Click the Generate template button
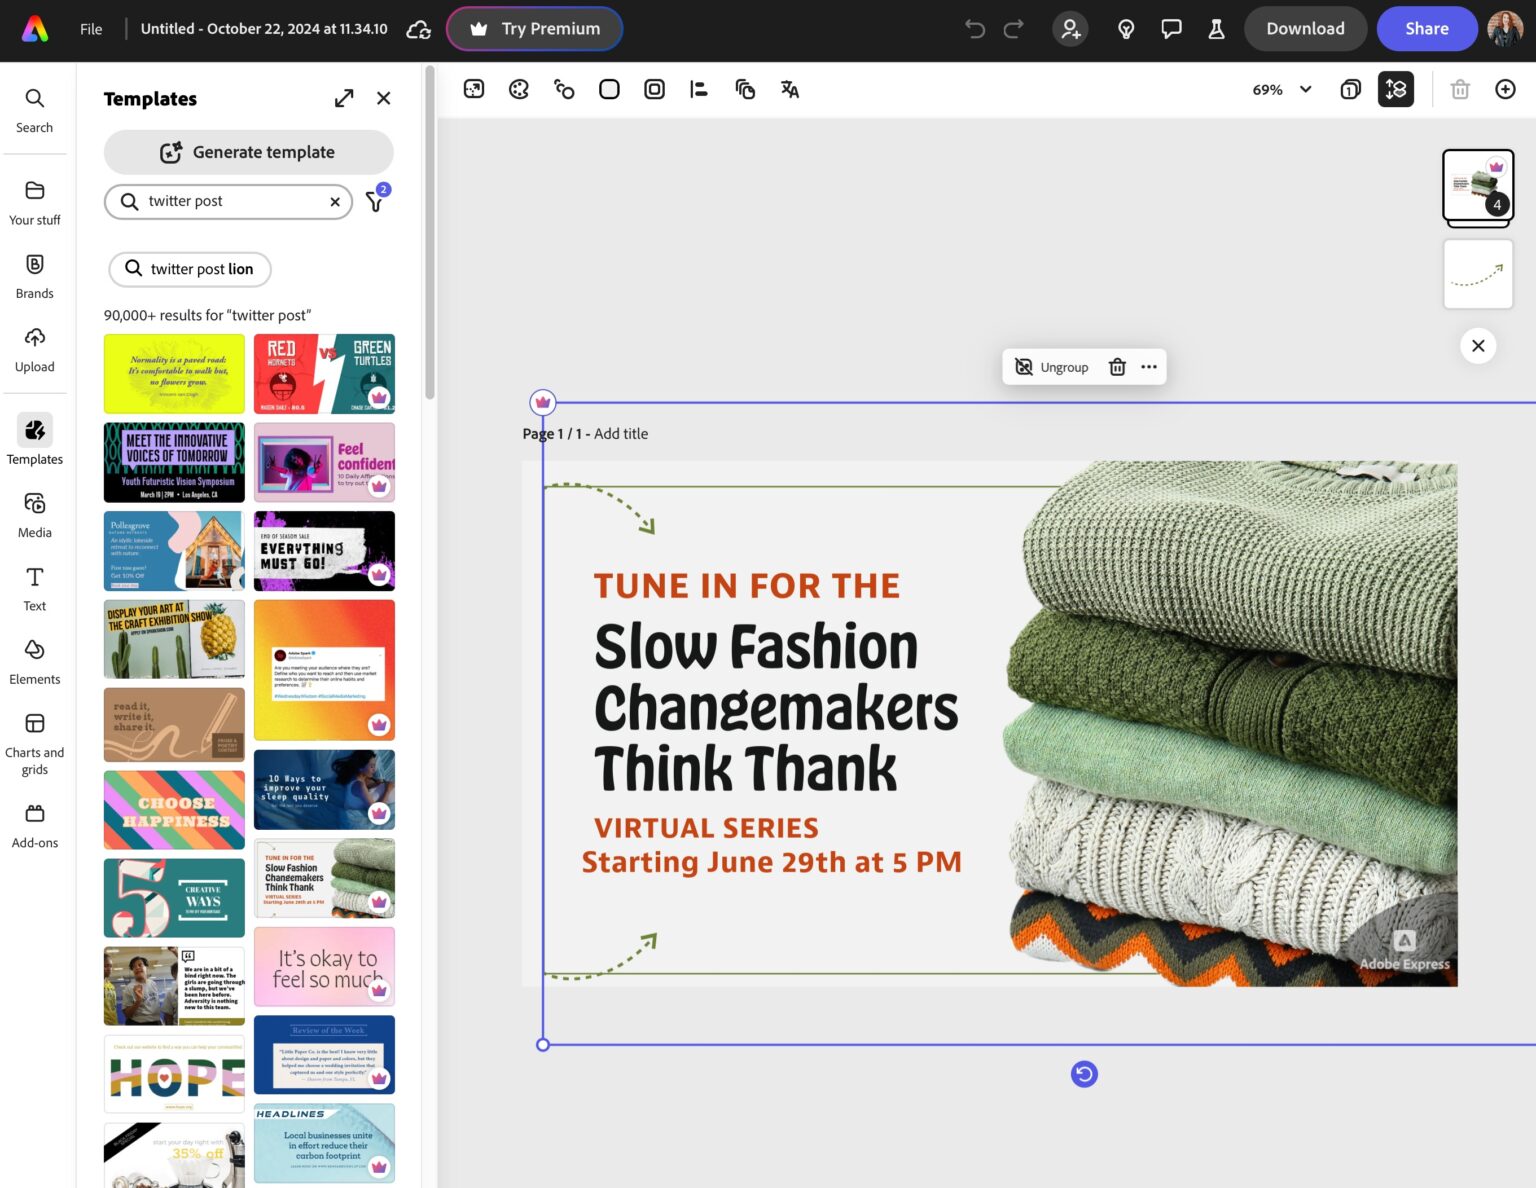 (248, 152)
